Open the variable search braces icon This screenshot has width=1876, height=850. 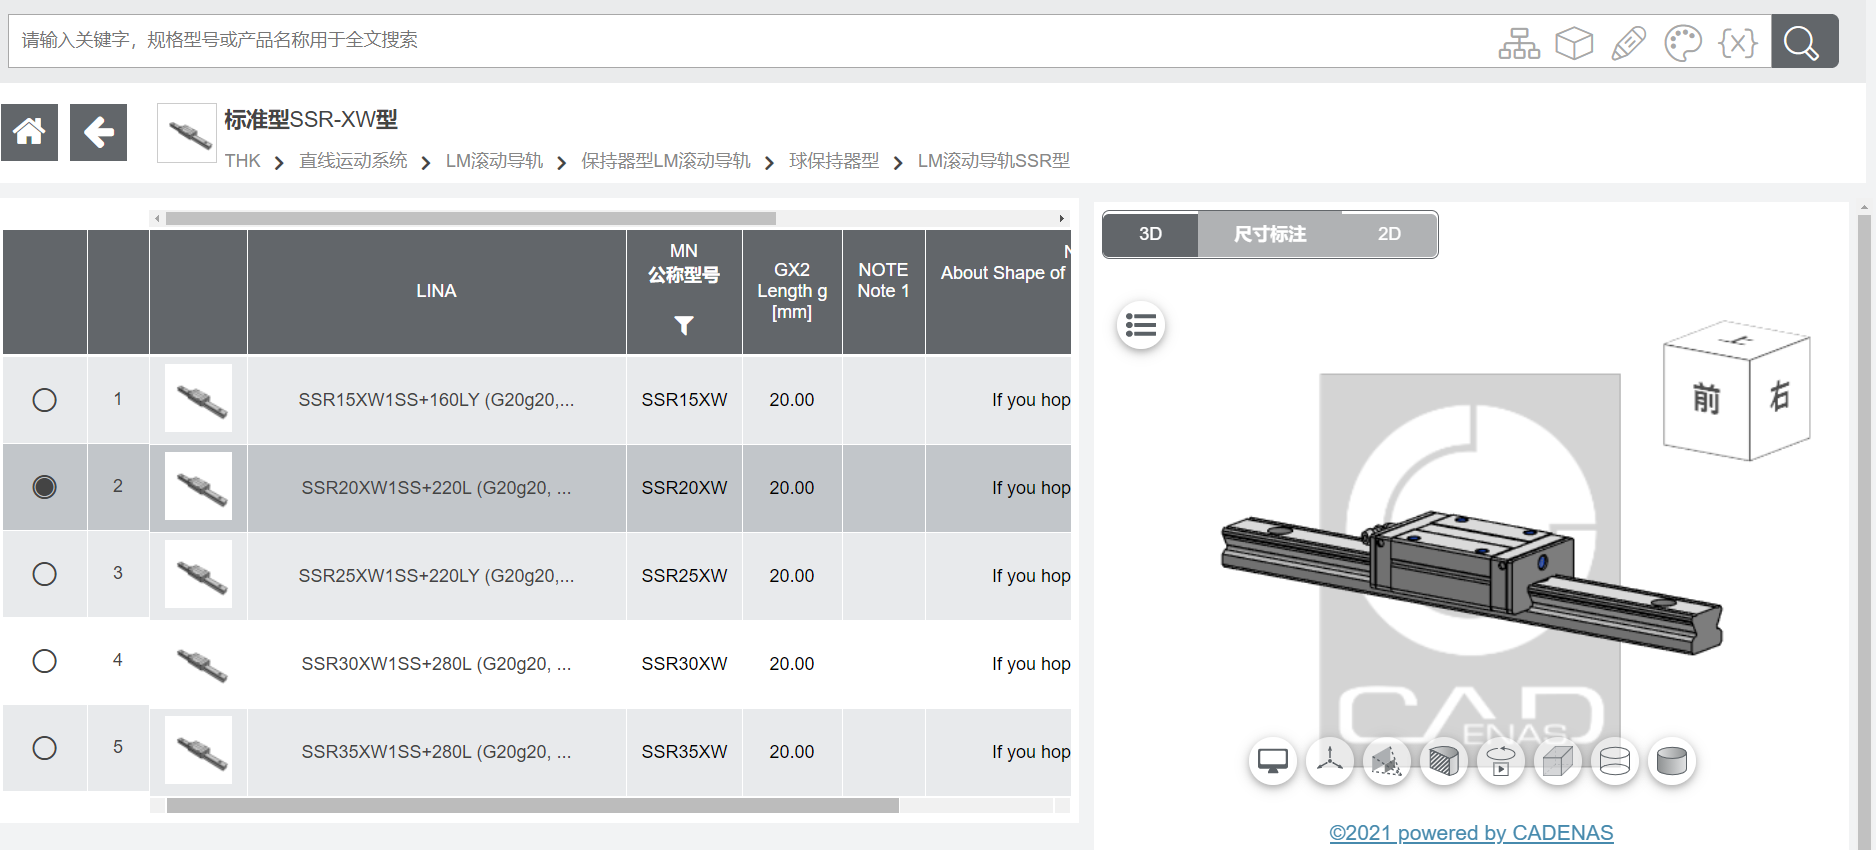tap(1738, 43)
